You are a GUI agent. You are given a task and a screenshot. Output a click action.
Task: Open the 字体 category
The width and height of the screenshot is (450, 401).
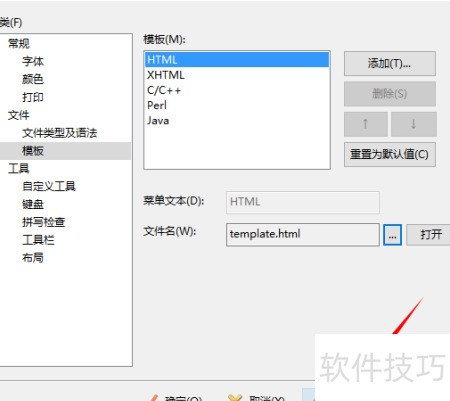coord(33,61)
